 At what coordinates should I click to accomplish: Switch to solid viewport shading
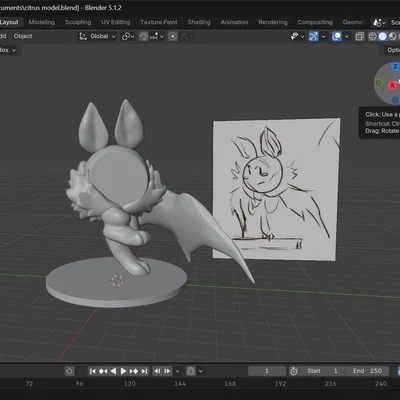coord(383,36)
